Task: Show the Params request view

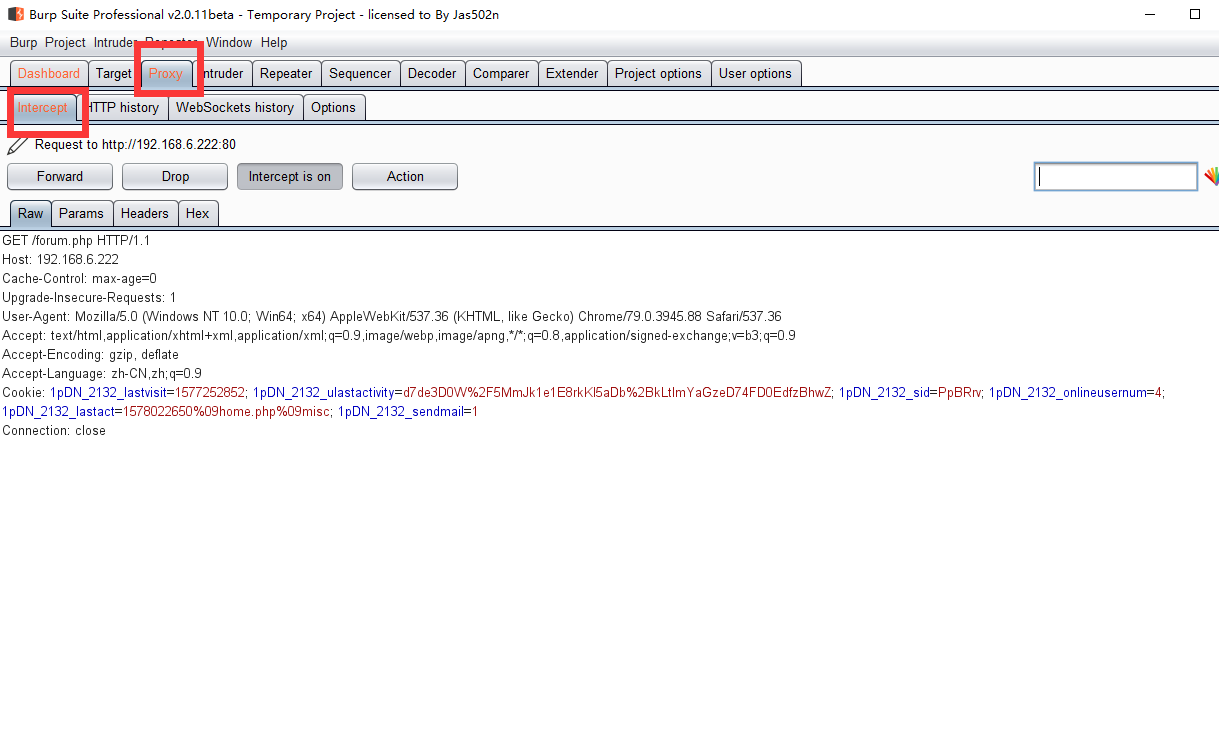Action: click(x=81, y=214)
